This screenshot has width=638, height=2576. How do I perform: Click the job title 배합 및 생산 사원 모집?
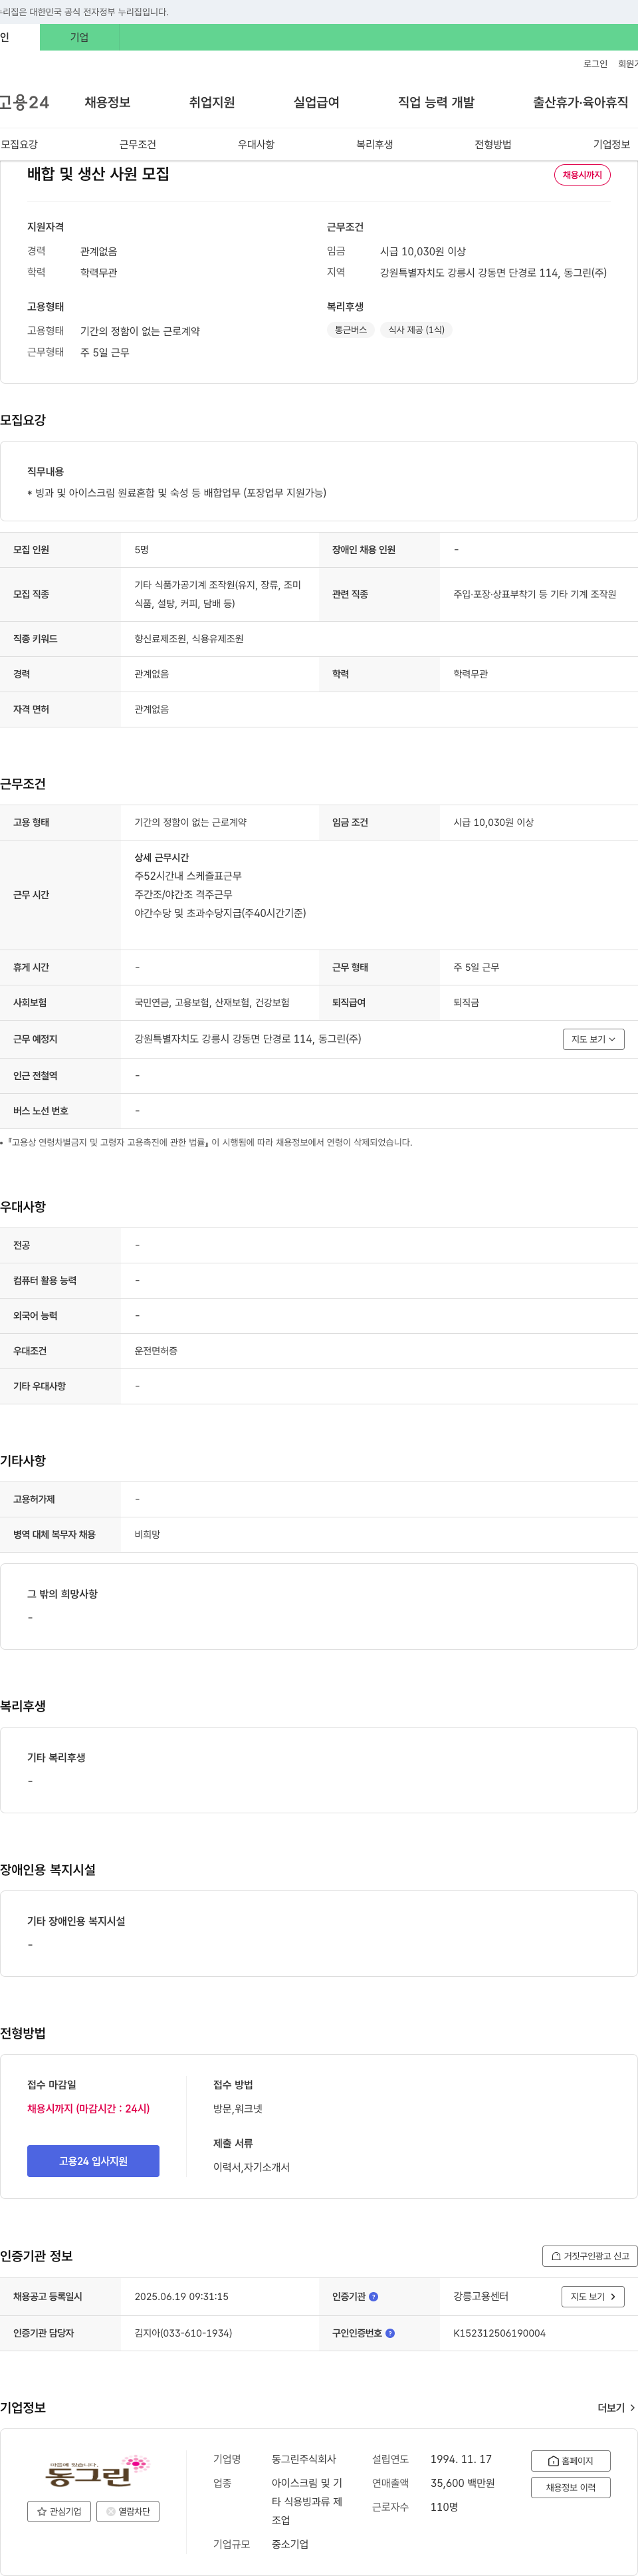pos(98,174)
